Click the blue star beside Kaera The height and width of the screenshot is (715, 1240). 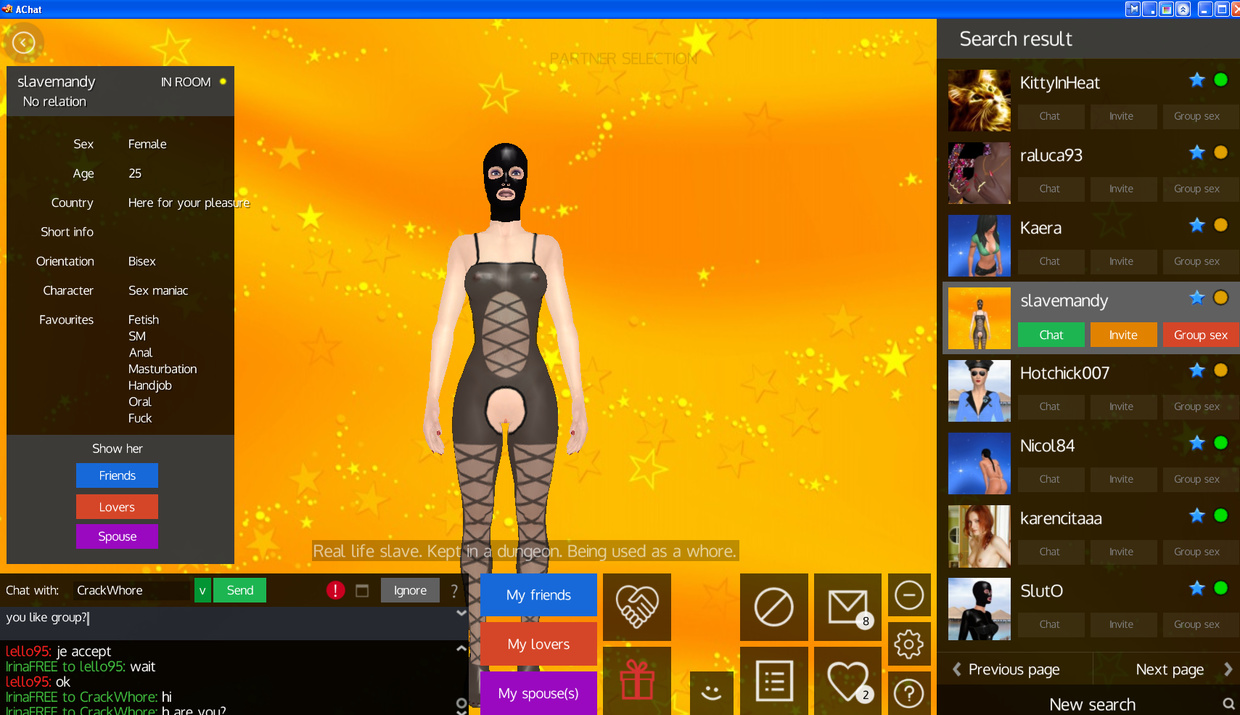point(1197,225)
